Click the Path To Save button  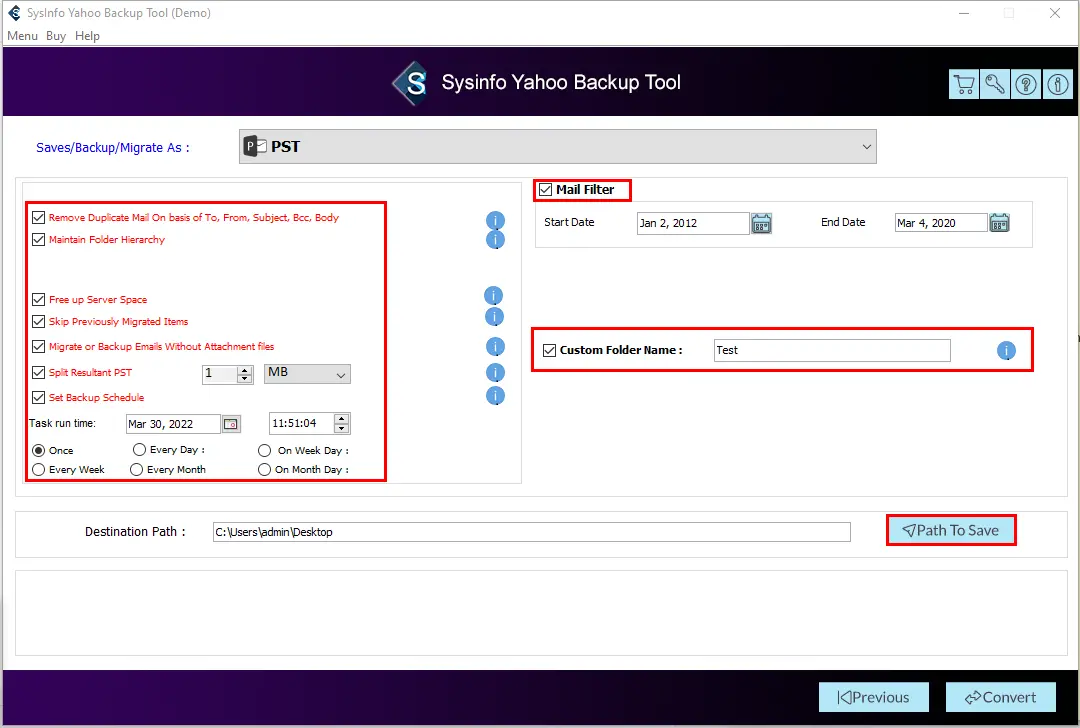(x=951, y=530)
